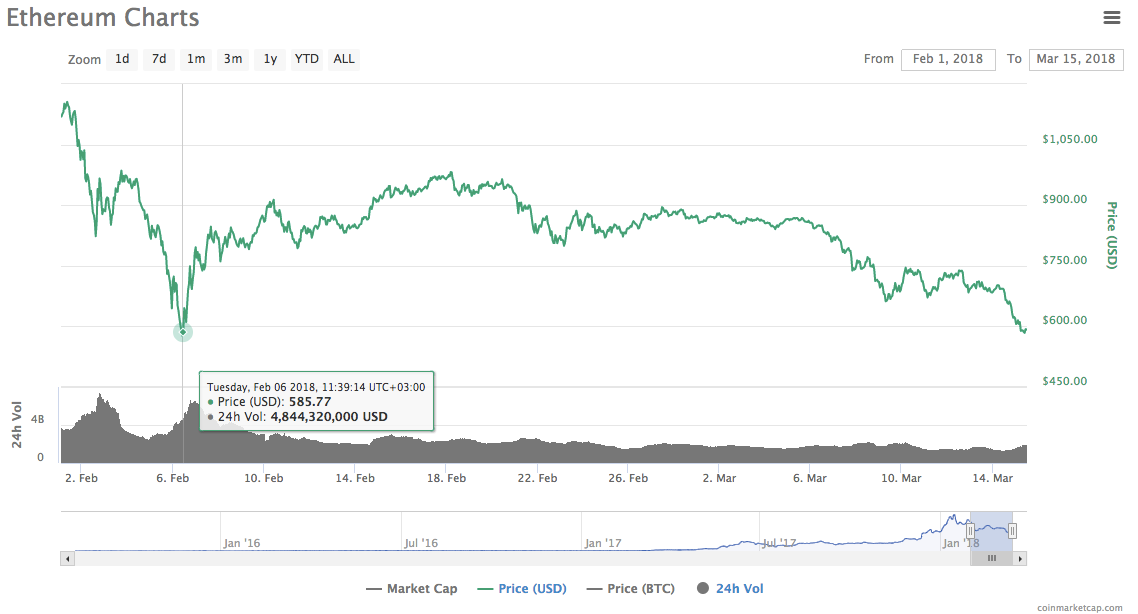Click the $600.00 price axis label

(1065, 320)
